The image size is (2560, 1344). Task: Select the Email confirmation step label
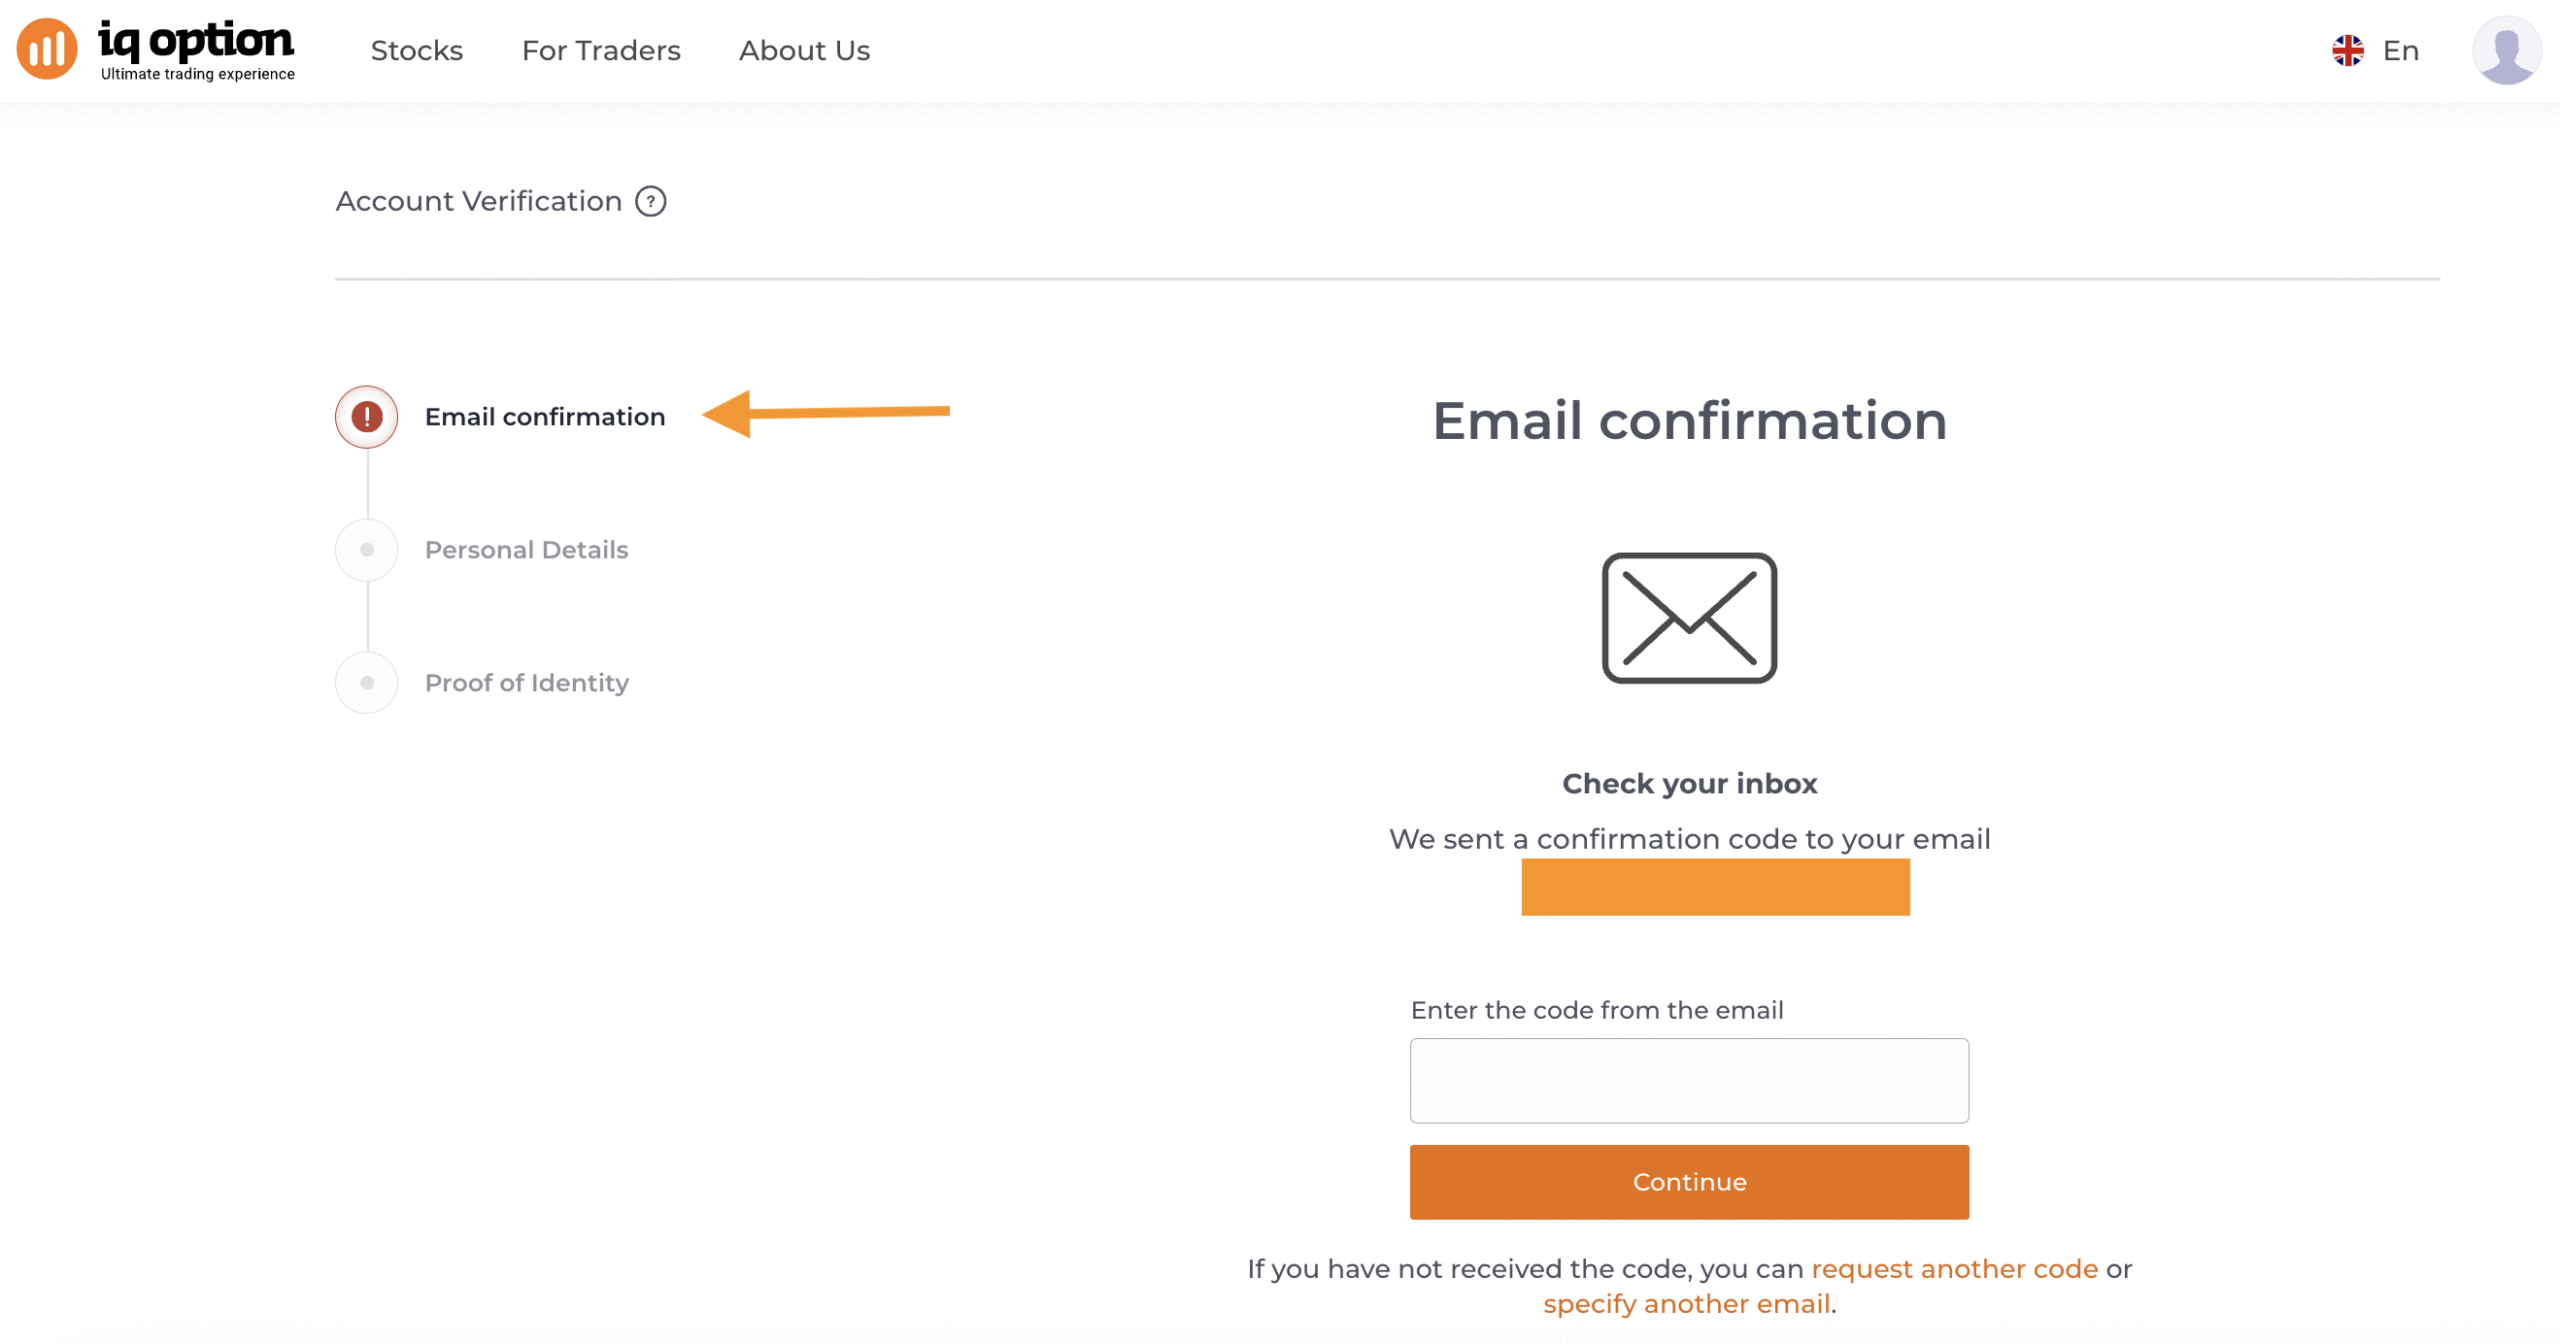click(x=545, y=417)
